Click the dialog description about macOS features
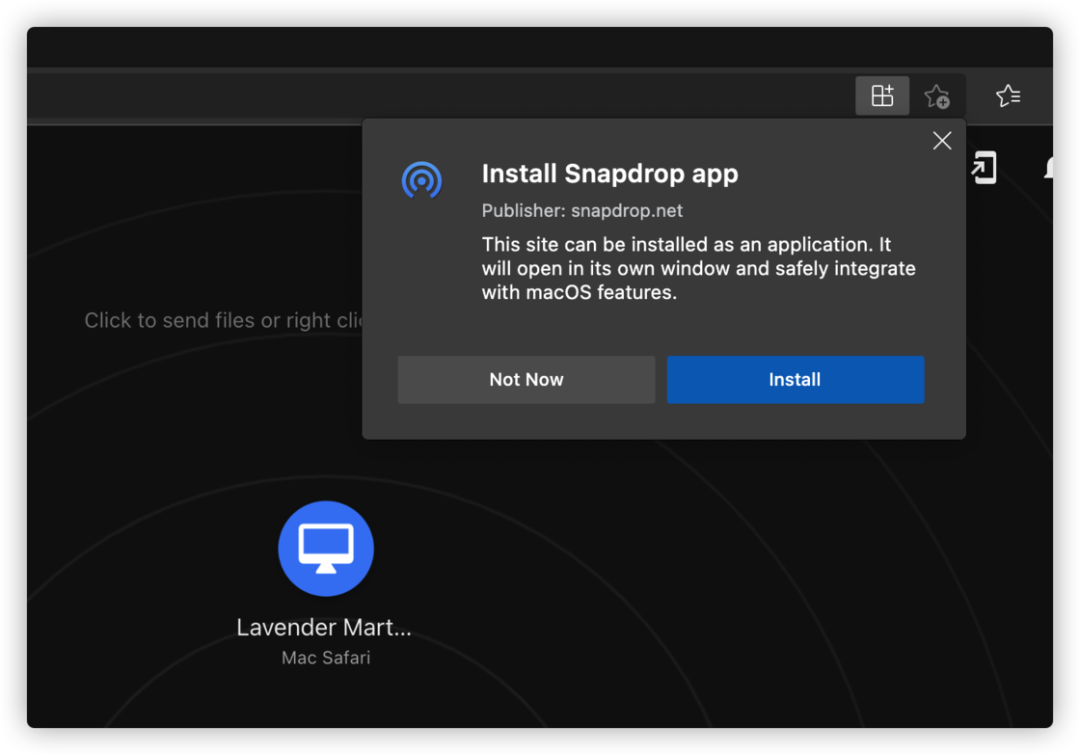This screenshot has width=1080, height=755. (698, 268)
